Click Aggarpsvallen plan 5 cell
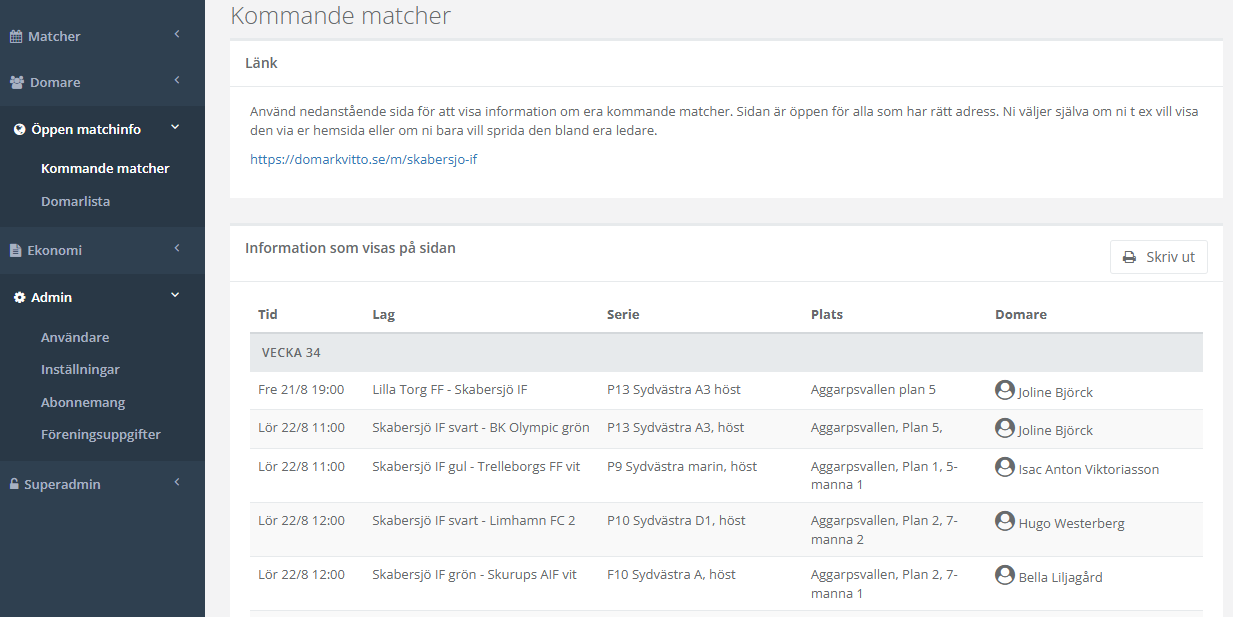Viewport: 1233px width, 617px height. (x=873, y=389)
